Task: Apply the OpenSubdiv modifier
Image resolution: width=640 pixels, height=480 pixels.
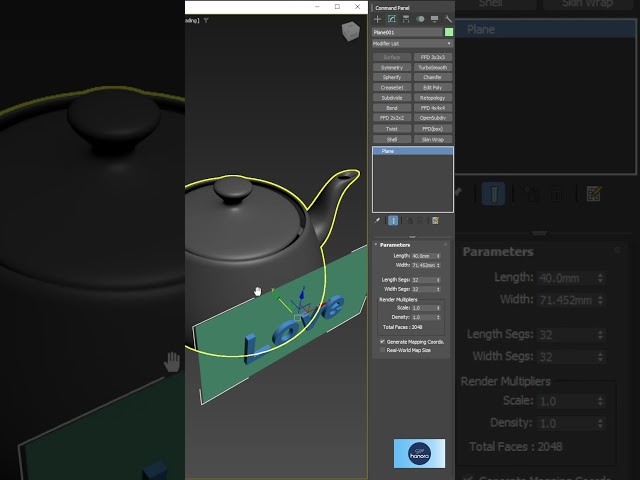Action: click(x=433, y=118)
